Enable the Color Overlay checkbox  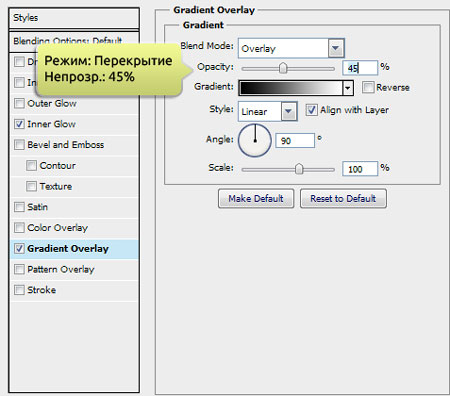(x=19, y=228)
